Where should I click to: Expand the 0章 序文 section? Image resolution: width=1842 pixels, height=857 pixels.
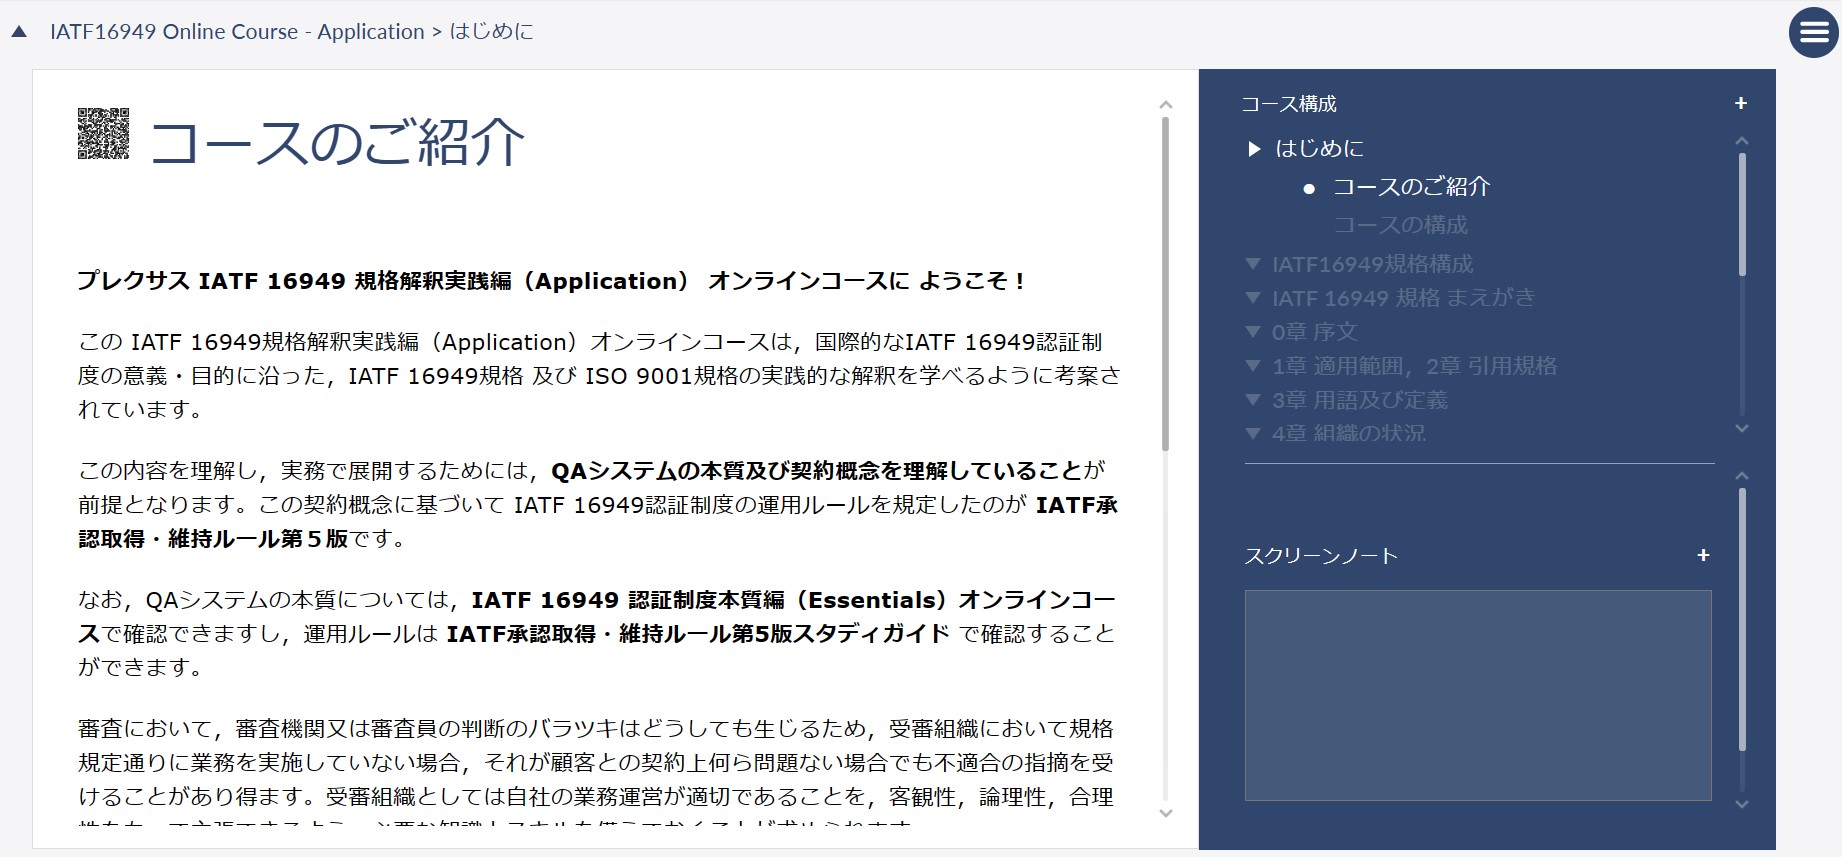1252,331
